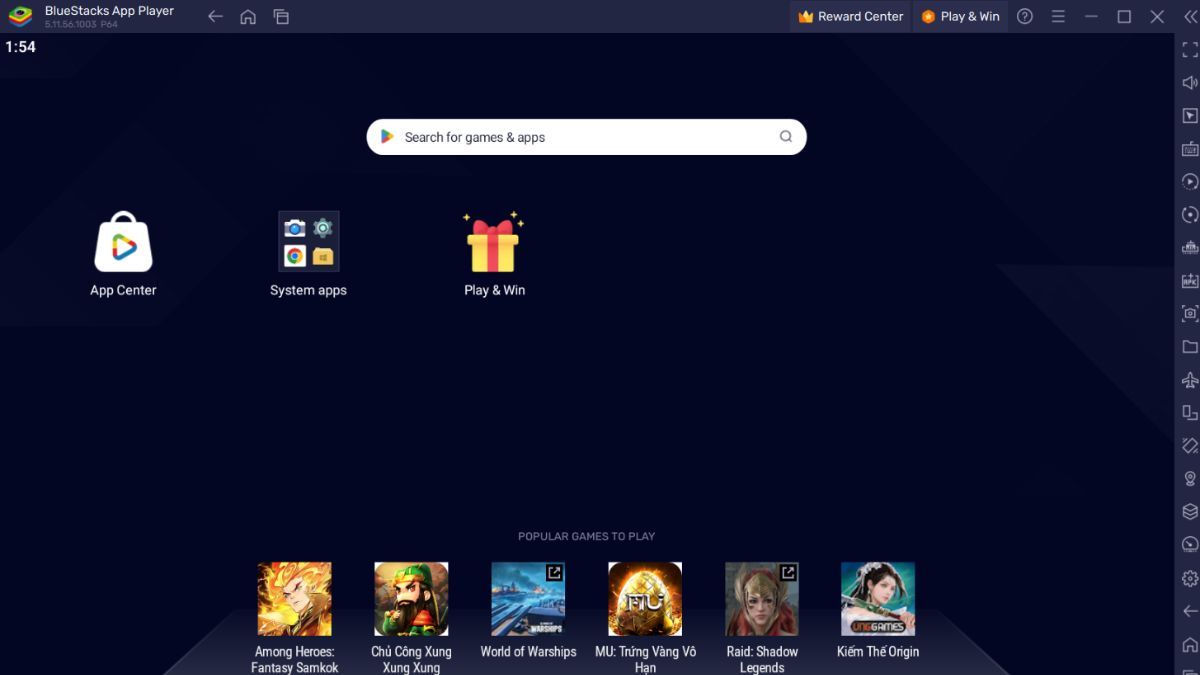Open the volume control speaker icon
The height and width of the screenshot is (675, 1200).
(x=1190, y=83)
